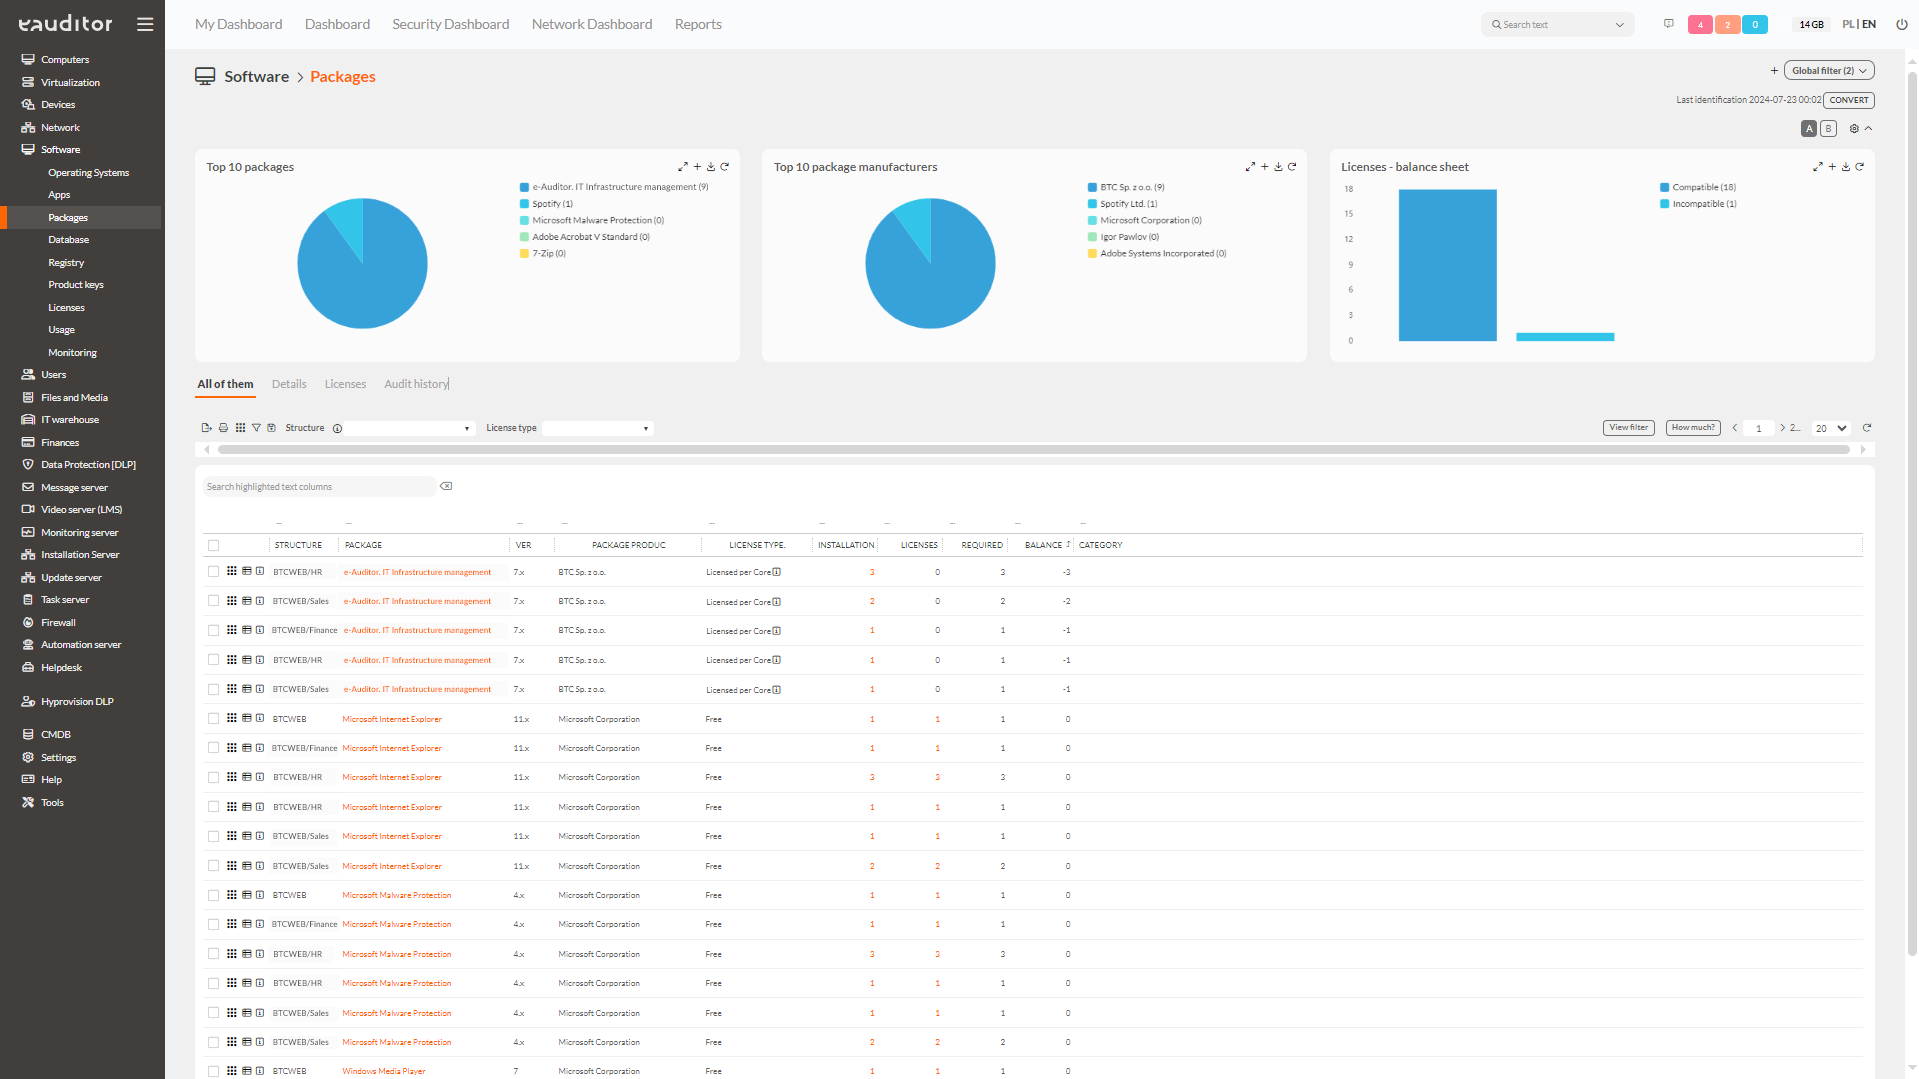1919x1079 pixels.
Task: Open the Structure dropdown
Action: [410, 429]
